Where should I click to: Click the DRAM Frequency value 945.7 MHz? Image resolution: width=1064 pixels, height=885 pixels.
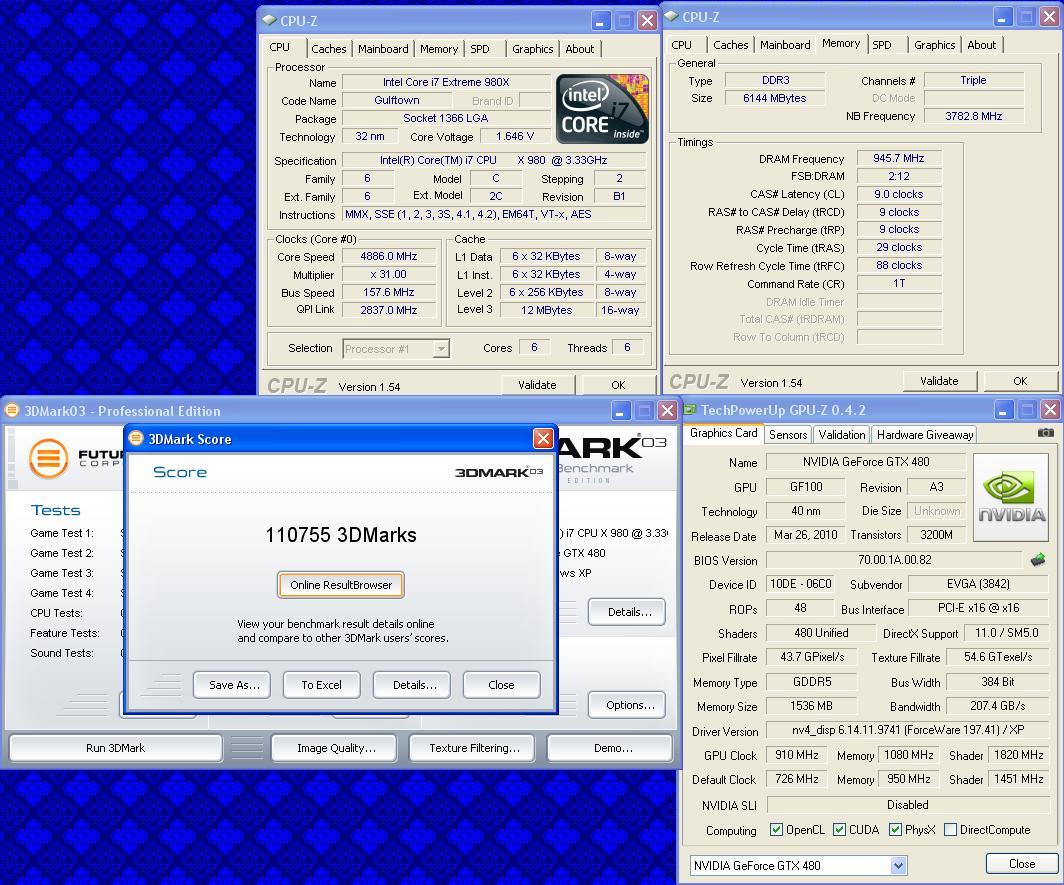pyautogui.click(x=898, y=158)
